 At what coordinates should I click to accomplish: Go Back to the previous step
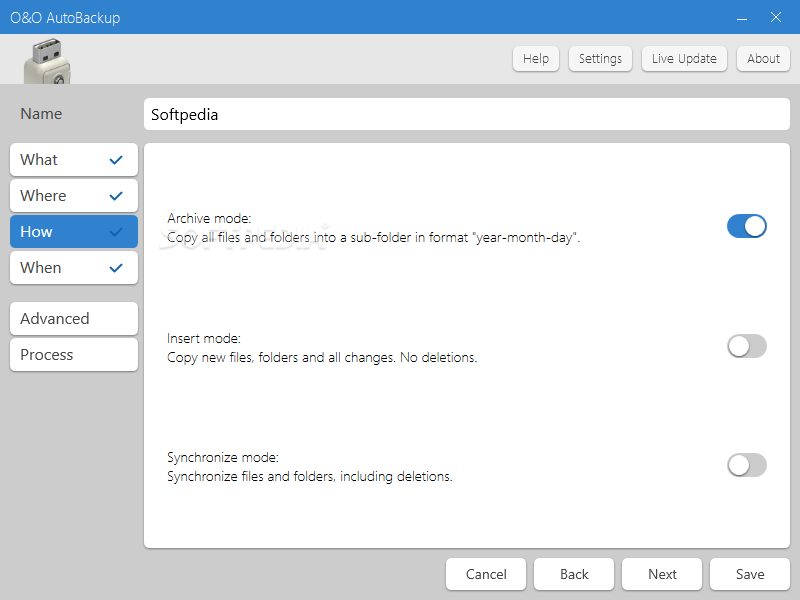click(x=574, y=574)
